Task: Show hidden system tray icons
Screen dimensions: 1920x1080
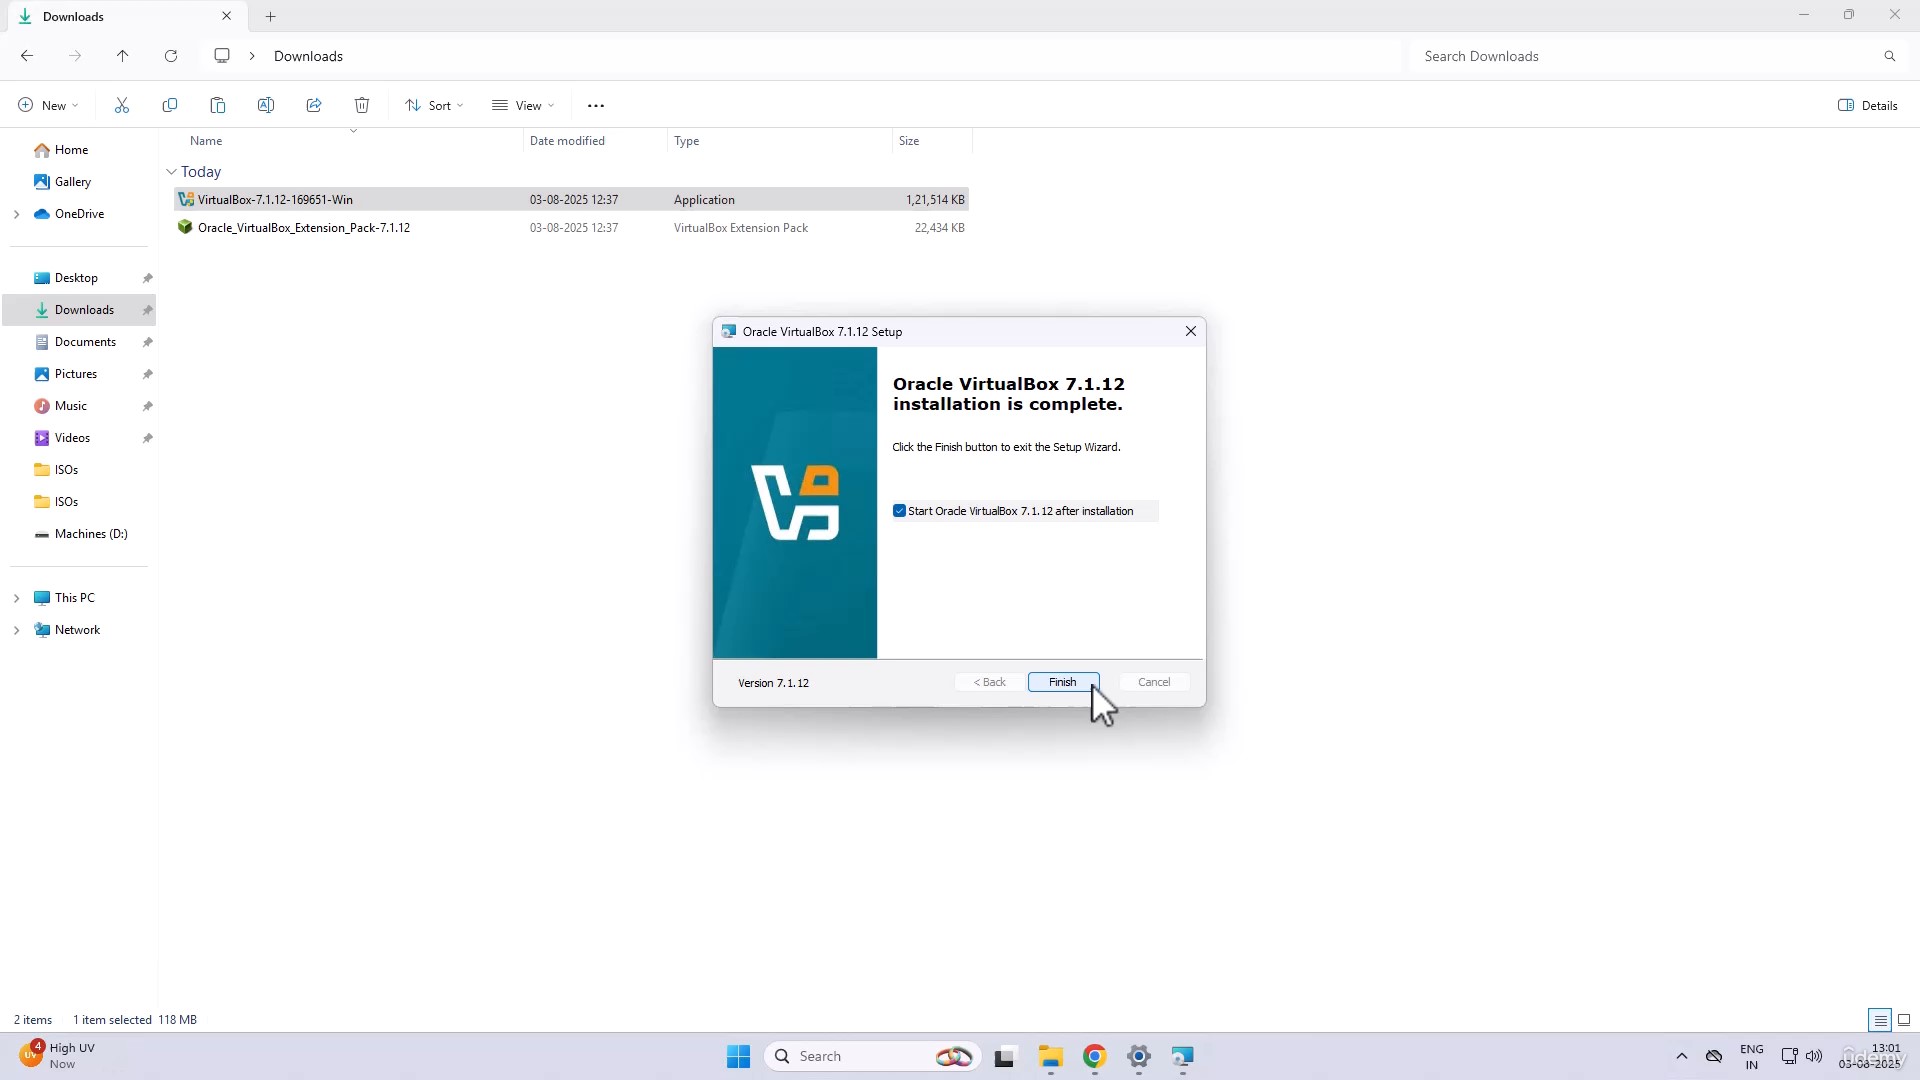Action: click(1682, 1056)
